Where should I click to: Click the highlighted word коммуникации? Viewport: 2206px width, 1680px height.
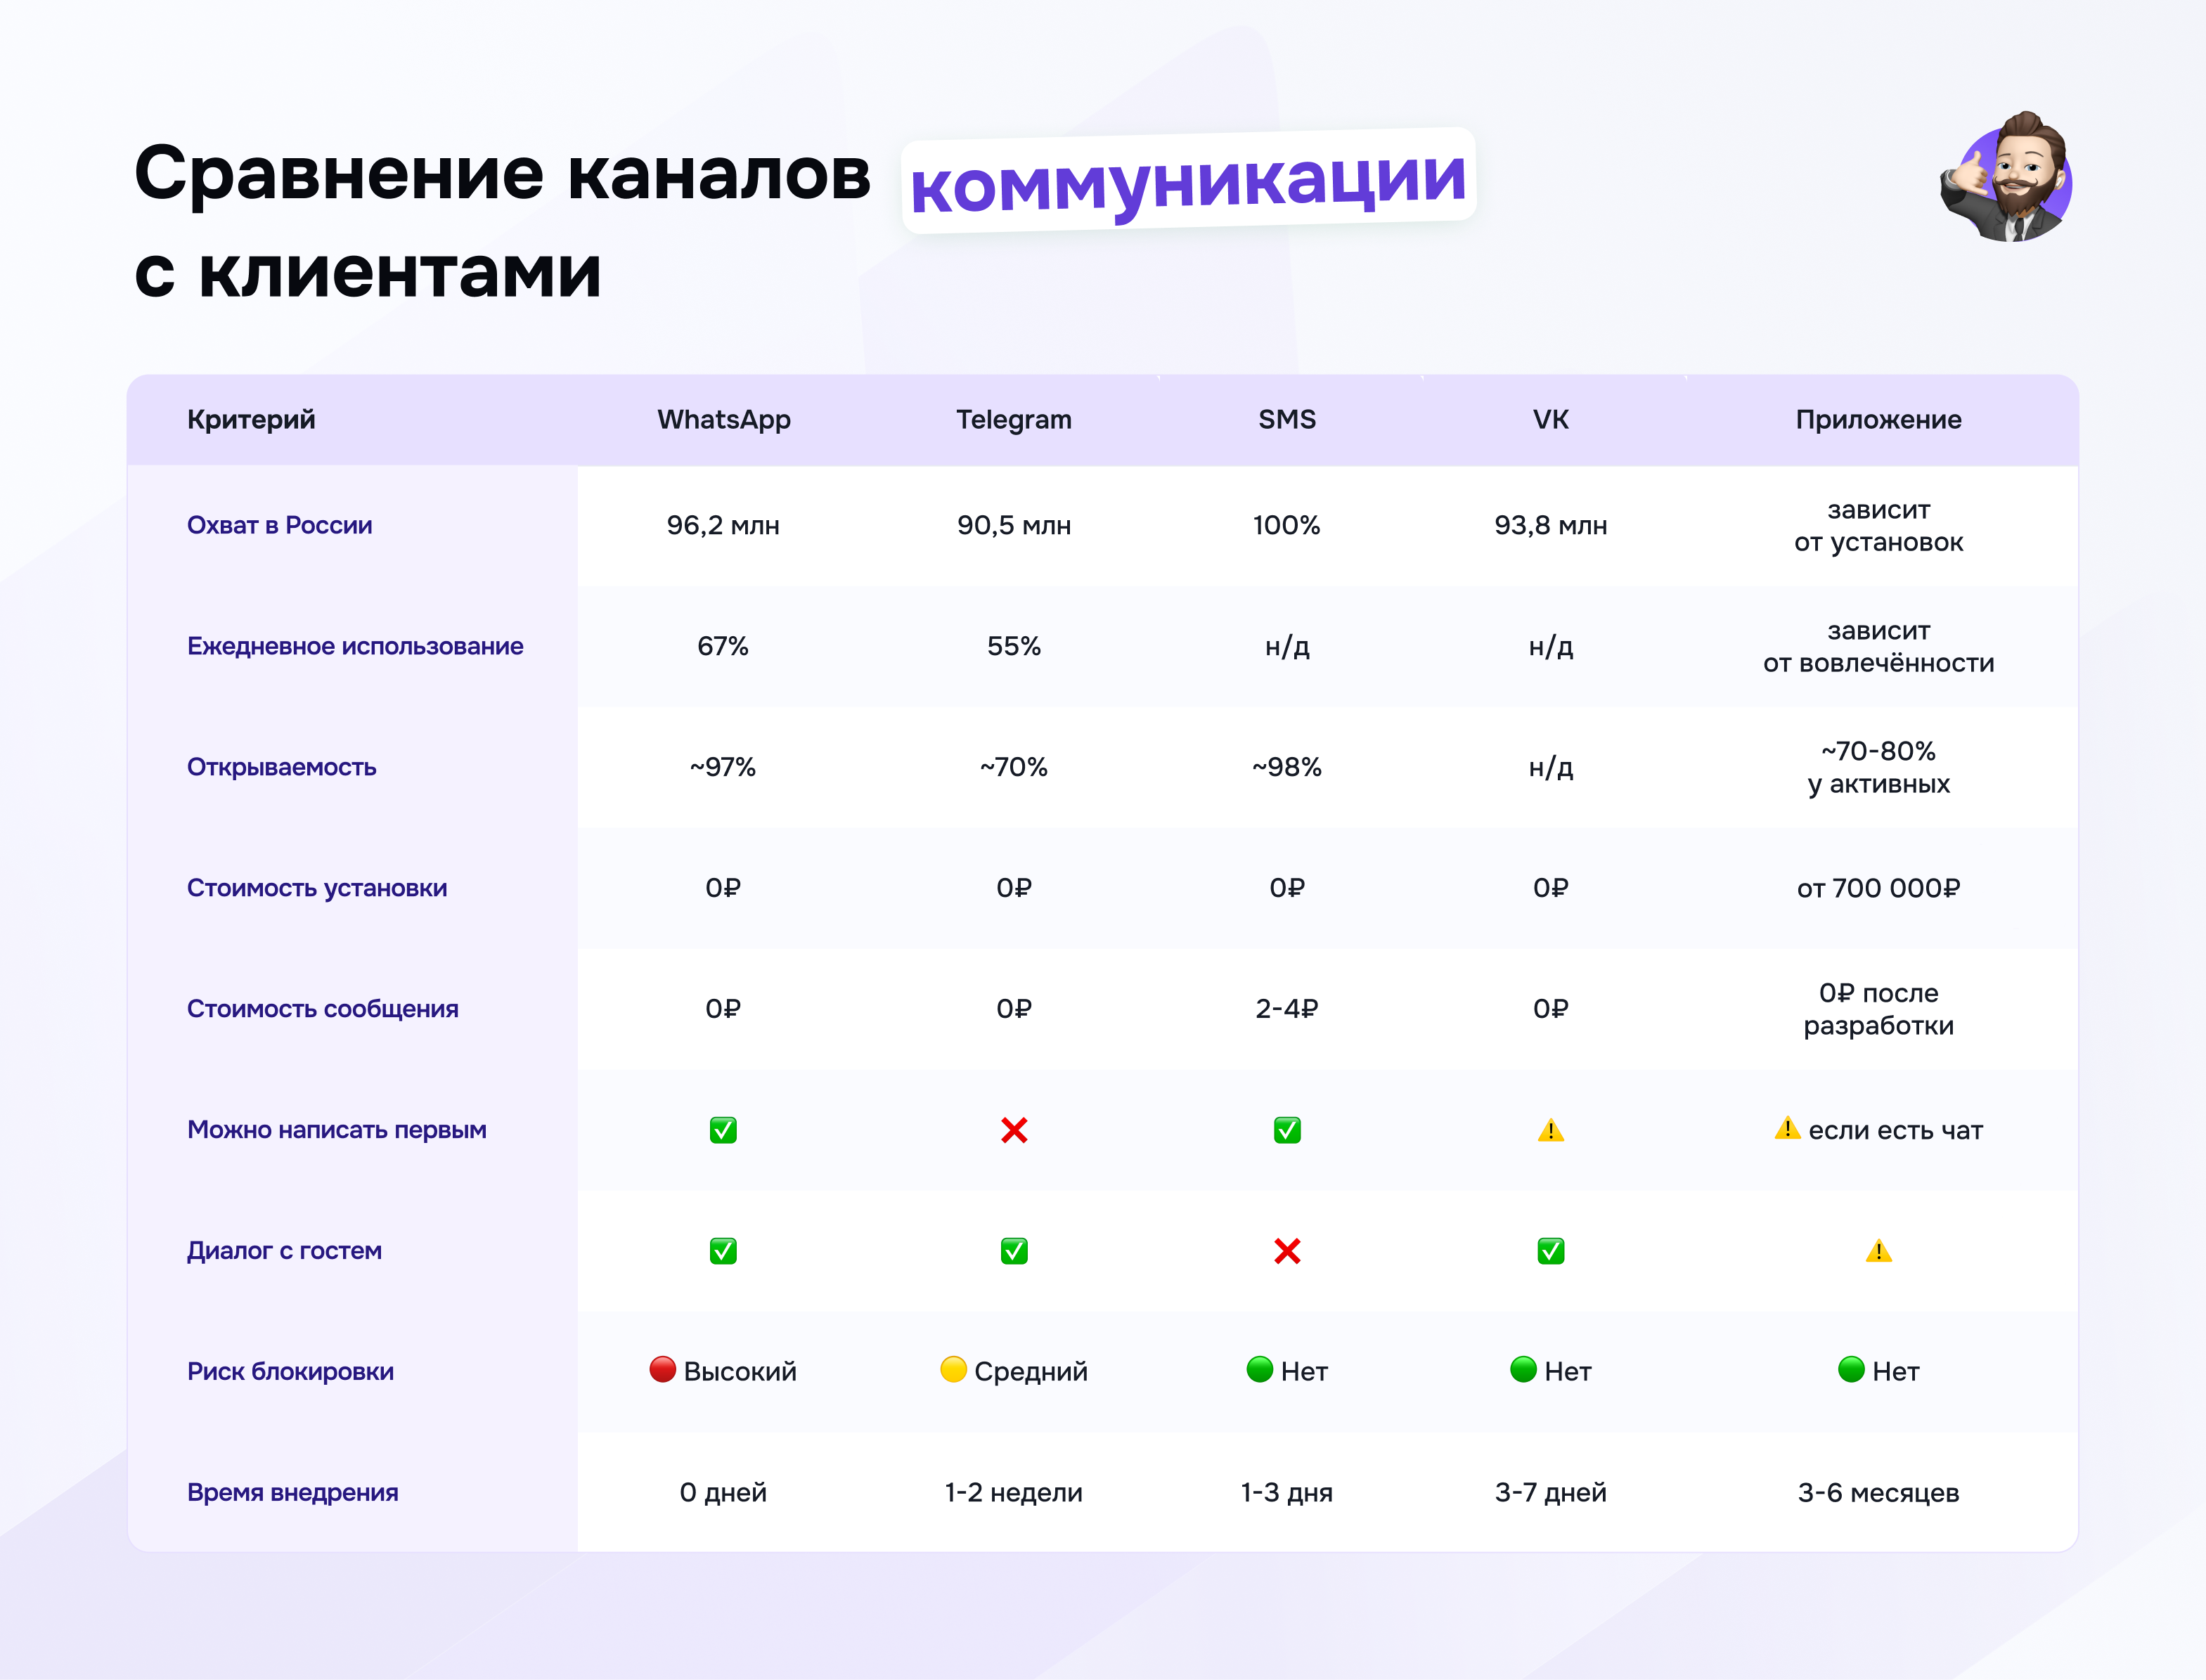(1188, 181)
